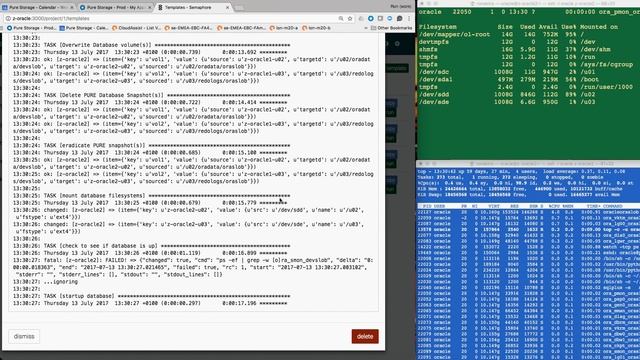Open the lon-m20-b bookmark
The image size is (640, 360).
point(317,28)
